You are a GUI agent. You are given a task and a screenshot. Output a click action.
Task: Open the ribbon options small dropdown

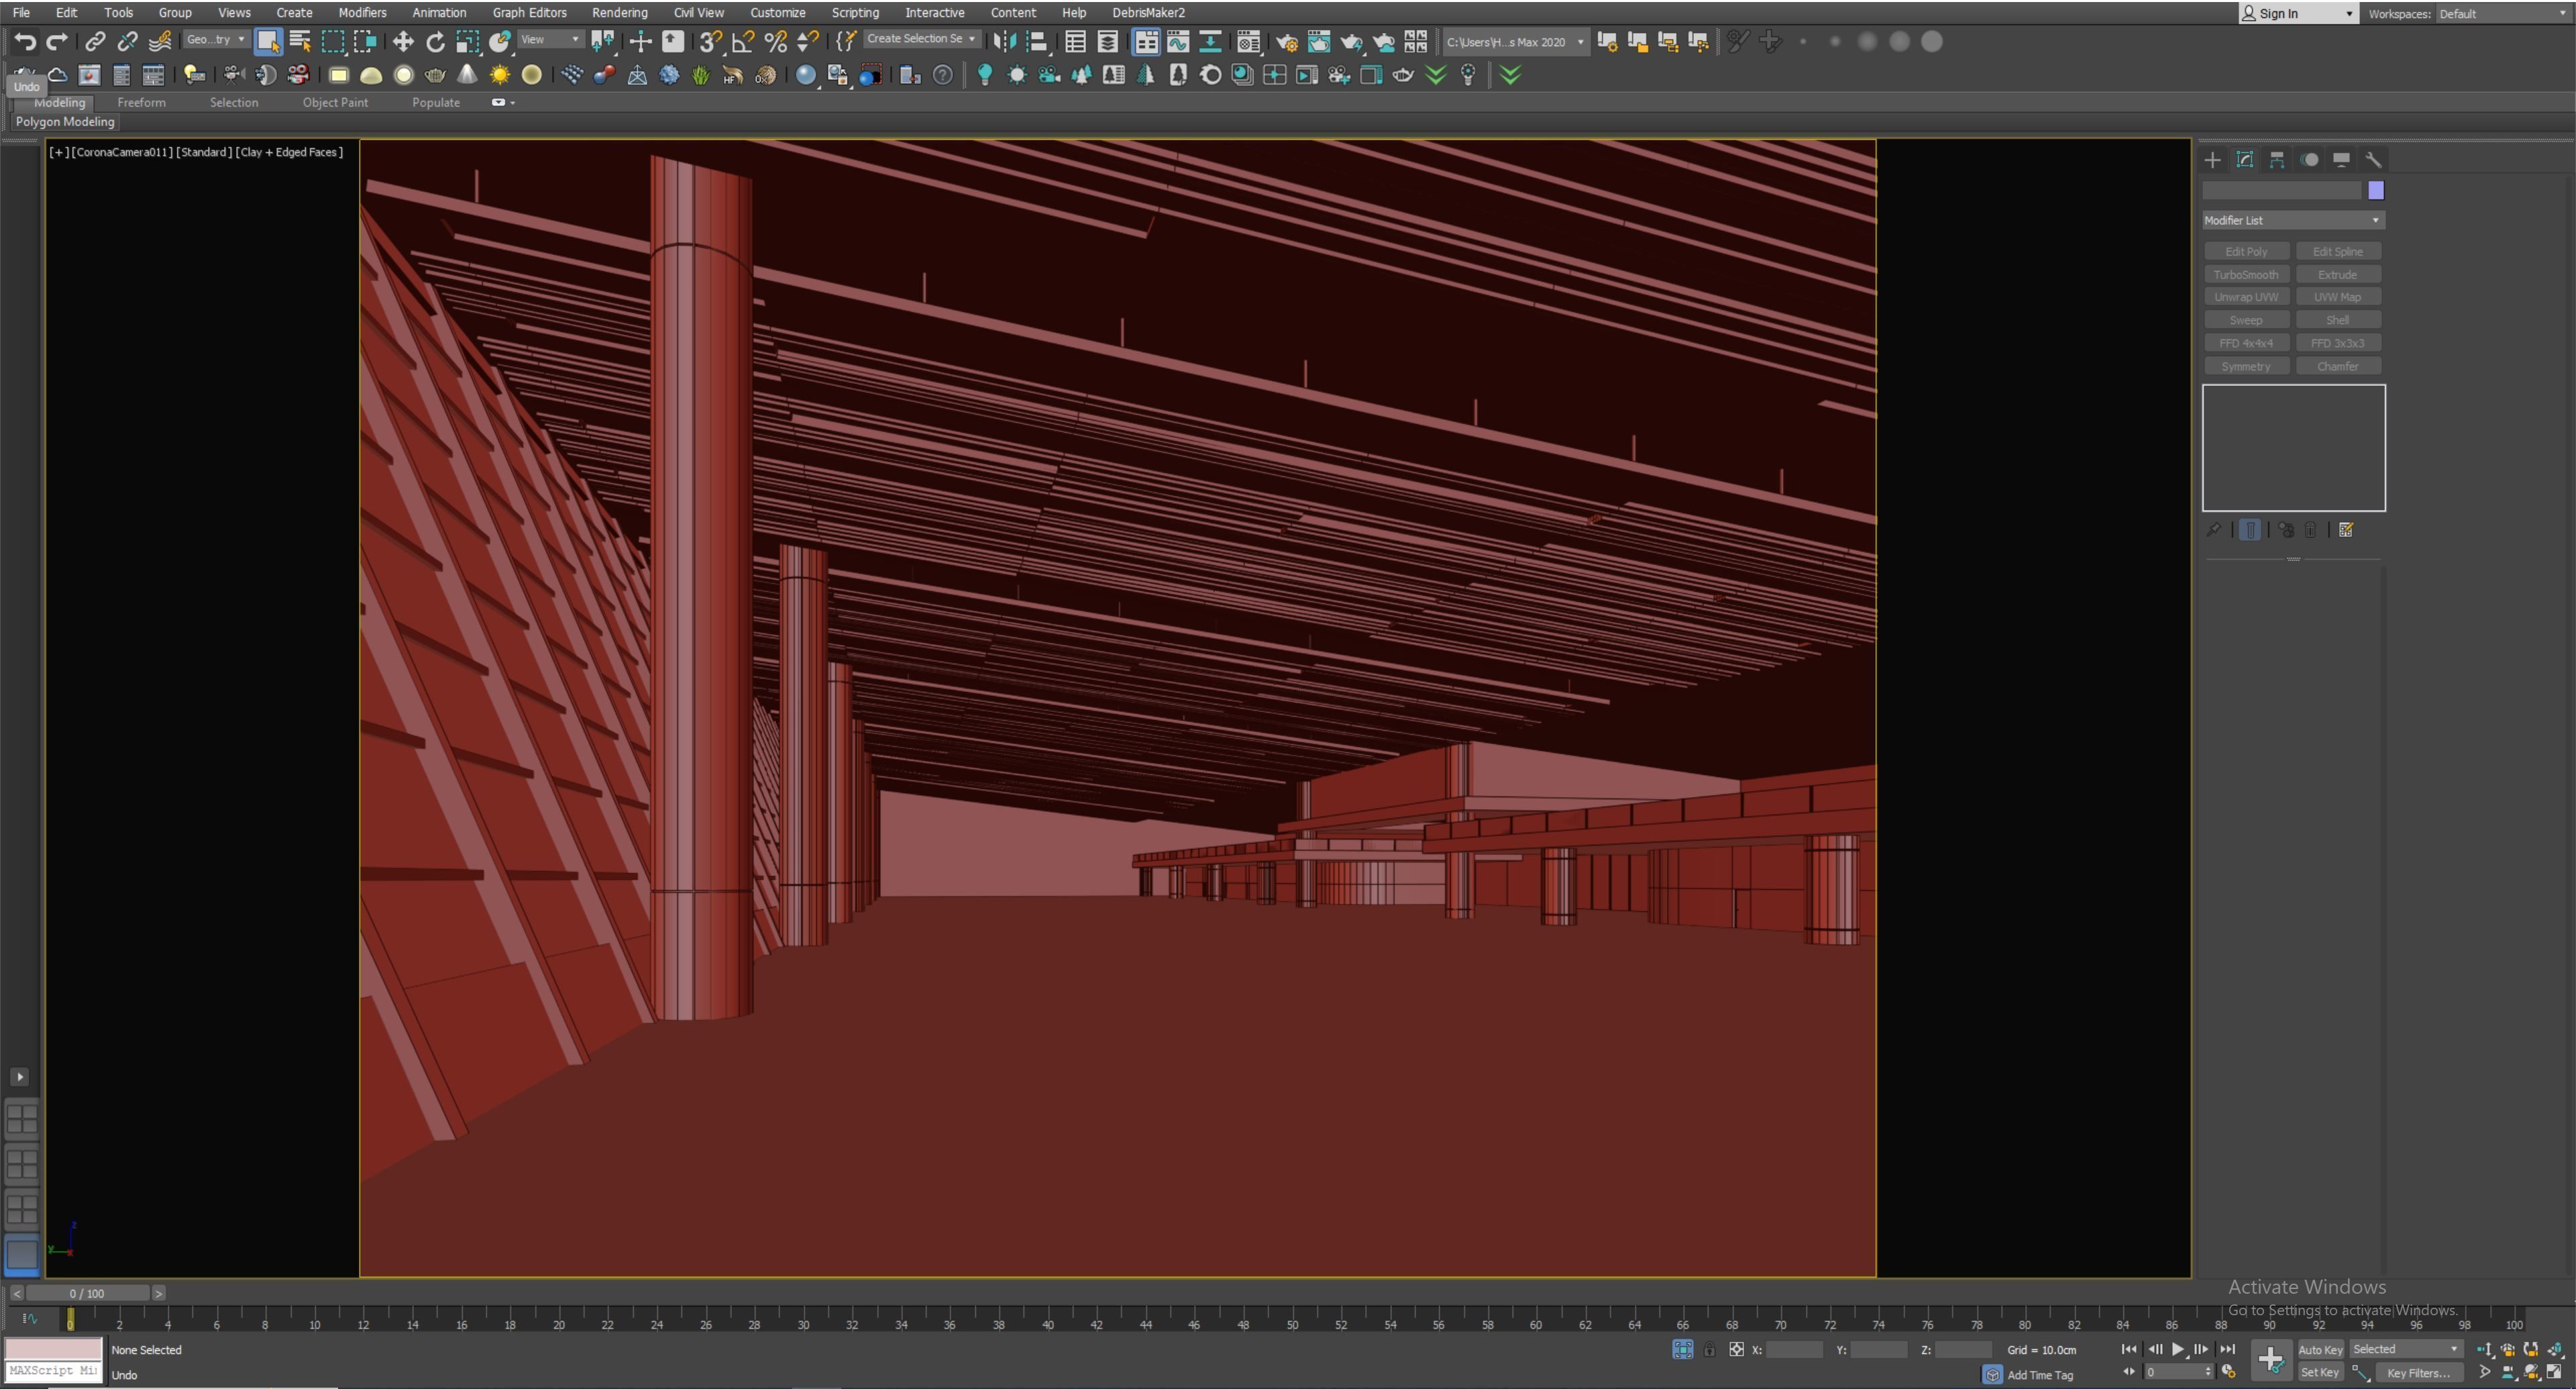(504, 102)
